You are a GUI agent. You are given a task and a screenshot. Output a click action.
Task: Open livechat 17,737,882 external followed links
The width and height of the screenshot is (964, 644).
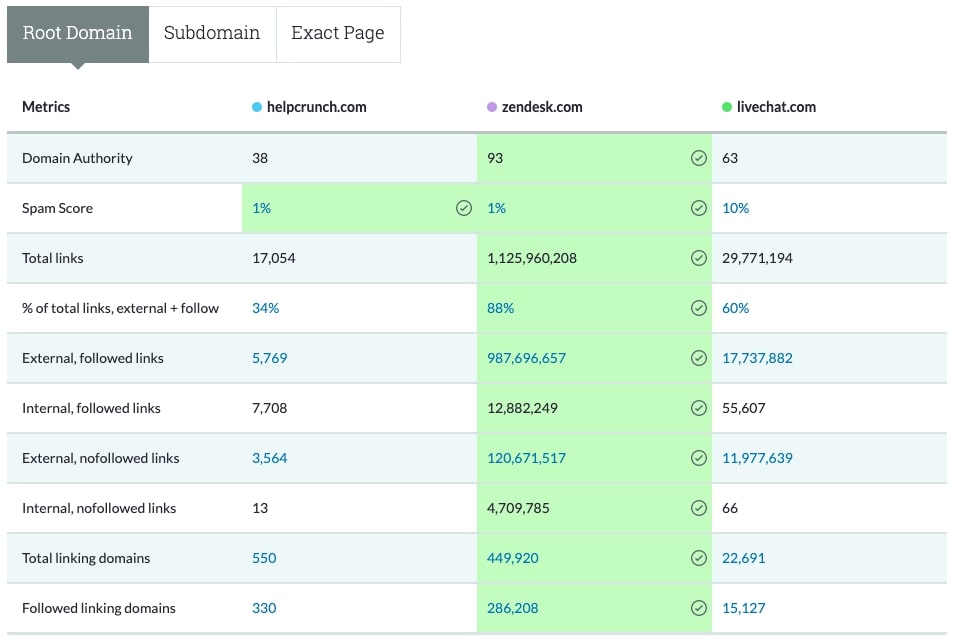(757, 358)
